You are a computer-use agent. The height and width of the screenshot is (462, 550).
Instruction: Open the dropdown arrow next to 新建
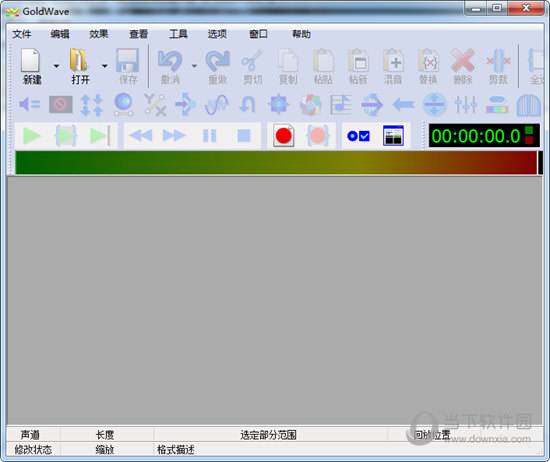point(56,66)
